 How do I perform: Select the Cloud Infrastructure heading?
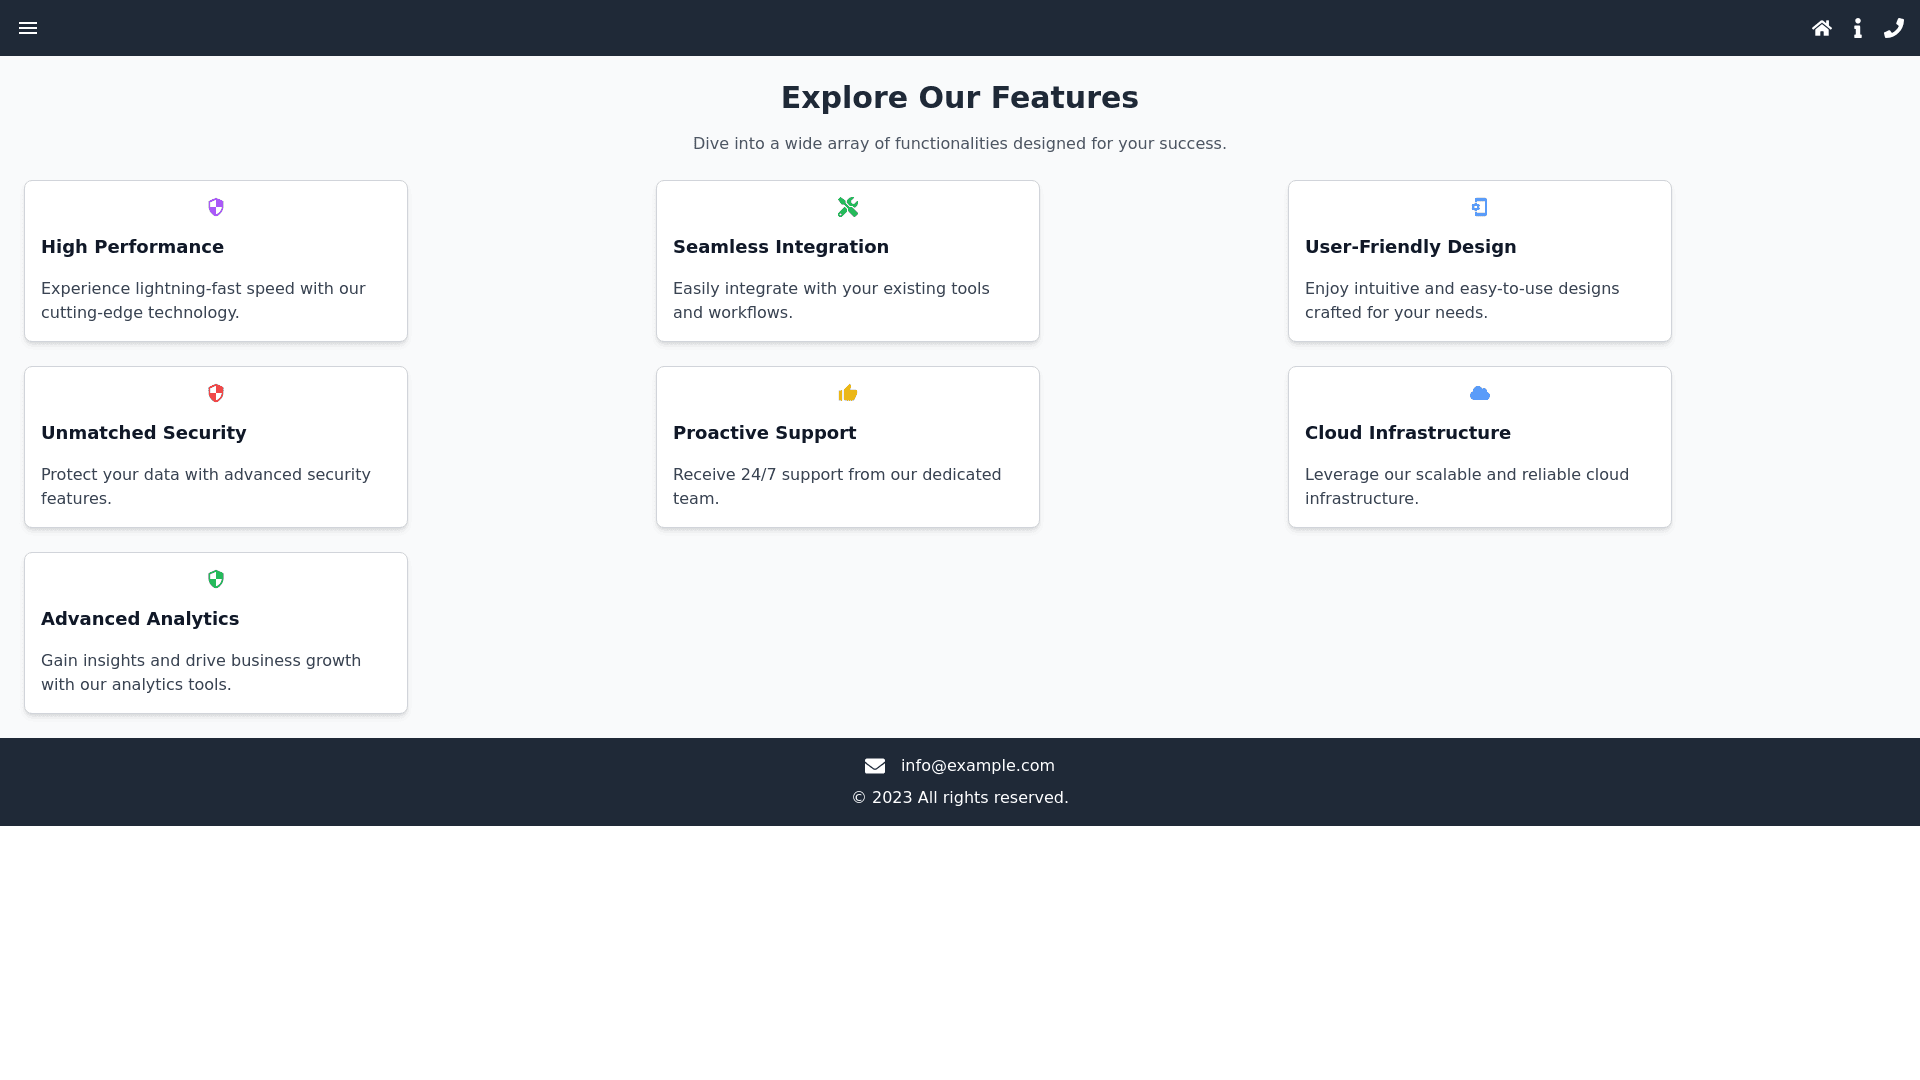coord(1407,433)
